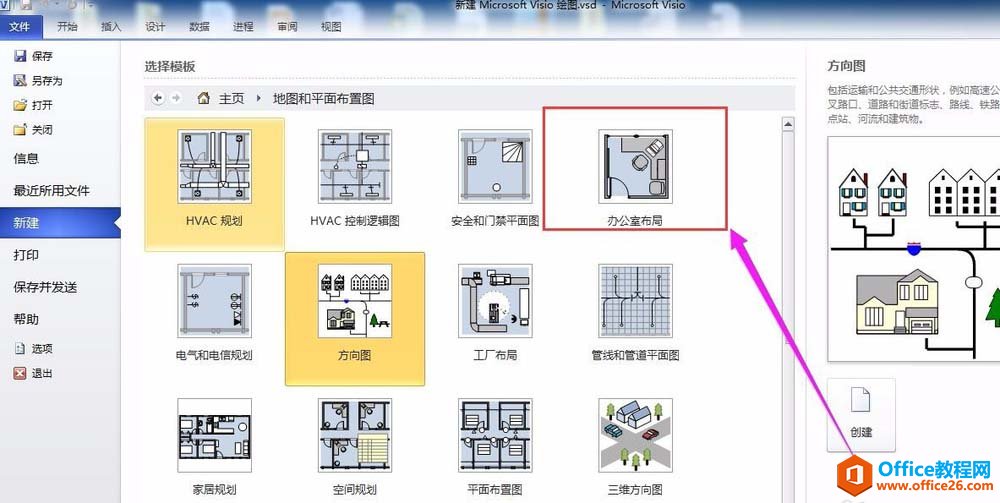Pick the 管线和管道平面图 template icon
Screen dimensions: 1000x503
tap(635, 301)
